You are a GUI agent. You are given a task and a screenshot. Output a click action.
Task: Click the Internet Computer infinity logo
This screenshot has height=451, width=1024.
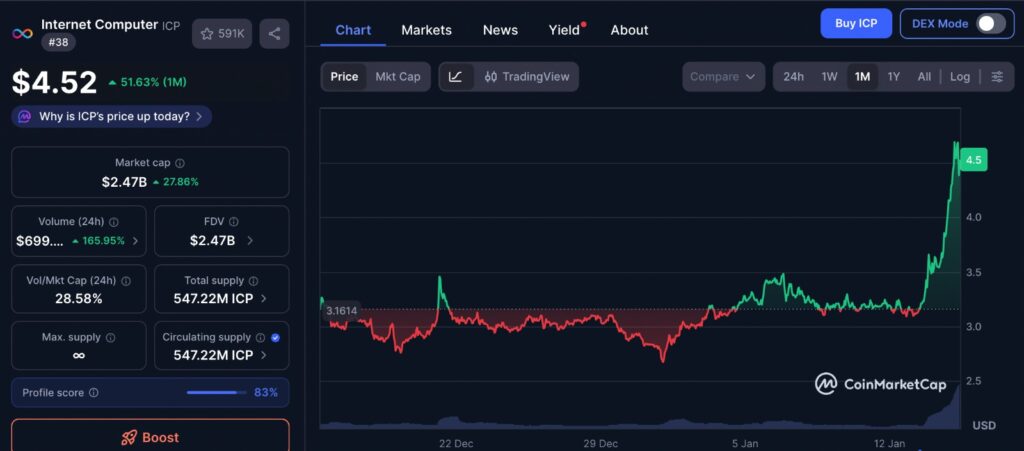click(22, 33)
